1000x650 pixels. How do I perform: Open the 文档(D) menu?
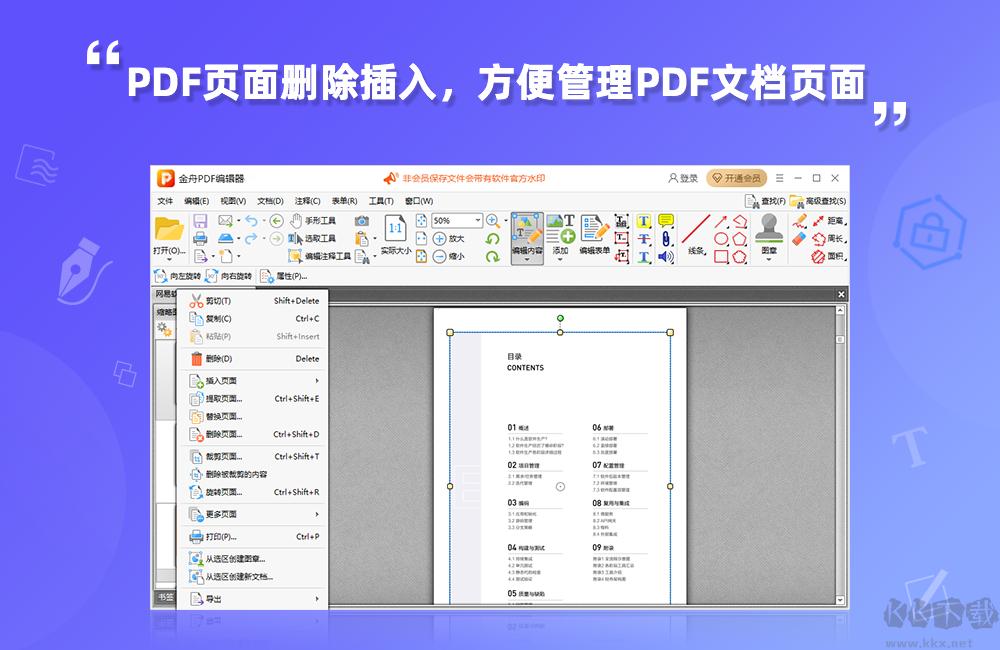270,199
